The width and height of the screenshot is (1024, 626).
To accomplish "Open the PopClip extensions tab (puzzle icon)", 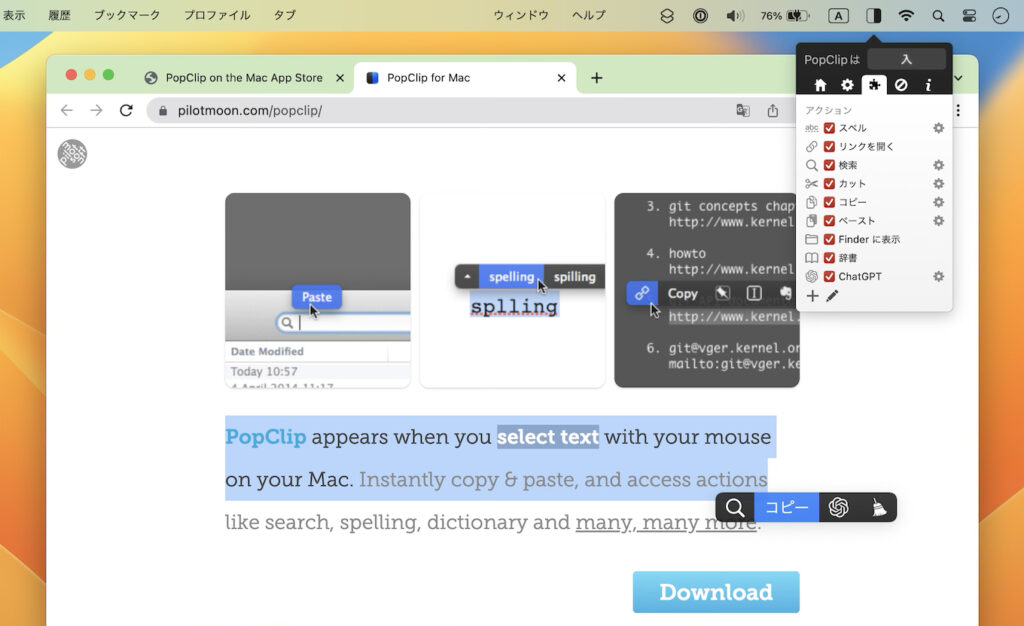I will click(873, 85).
